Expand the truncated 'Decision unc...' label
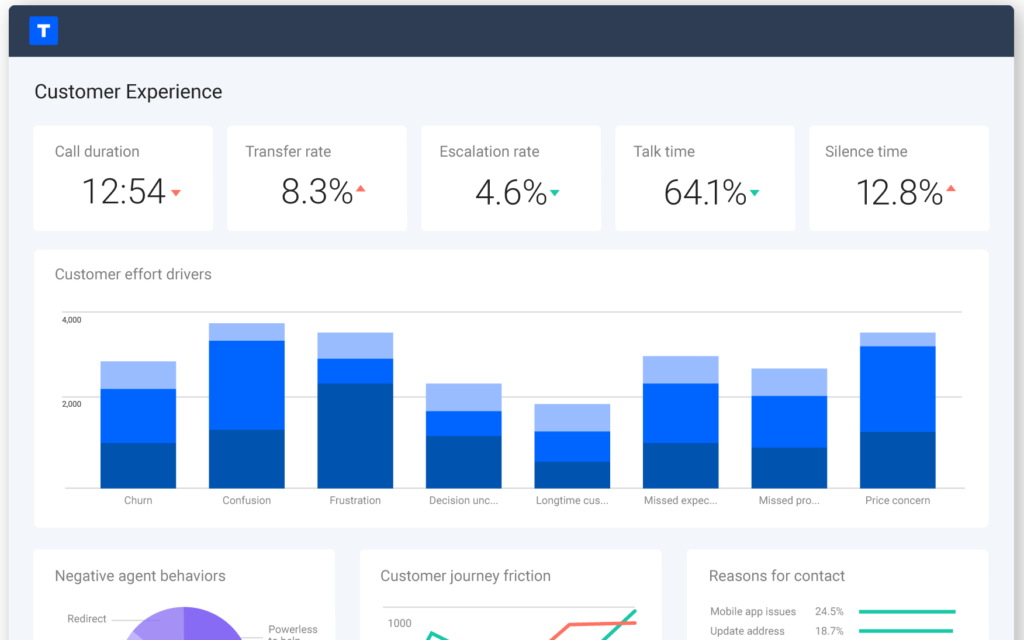The image size is (1024, 640). [x=463, y=500]
